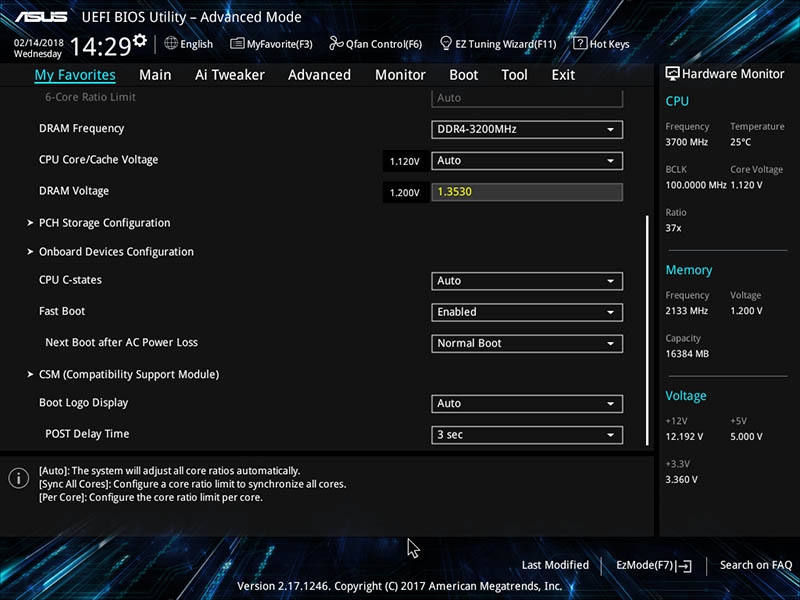
Task: Click the MyFavorite list icon
Action: (x=237, y=43)
